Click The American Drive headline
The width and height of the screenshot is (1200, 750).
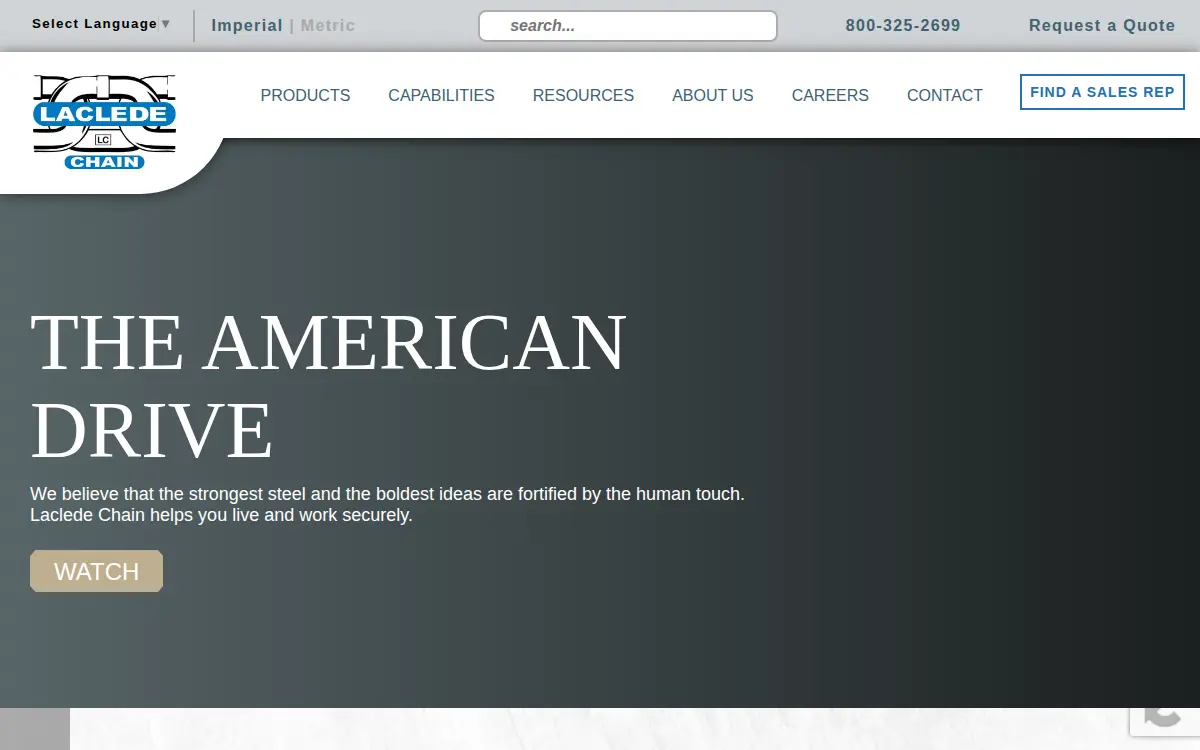(328, 386)
